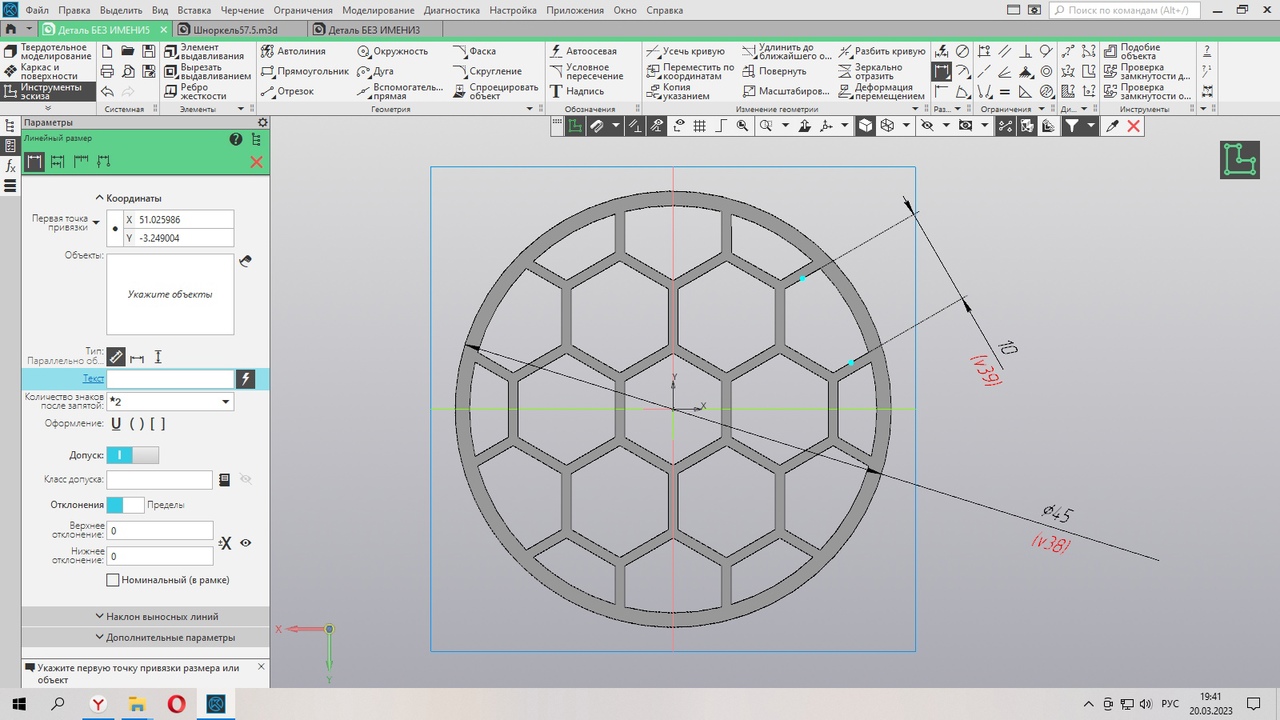1280x720 pixels.
Task: Open the Первая точка привязки dropdown arrow
Action: click(x=96, y=222)
